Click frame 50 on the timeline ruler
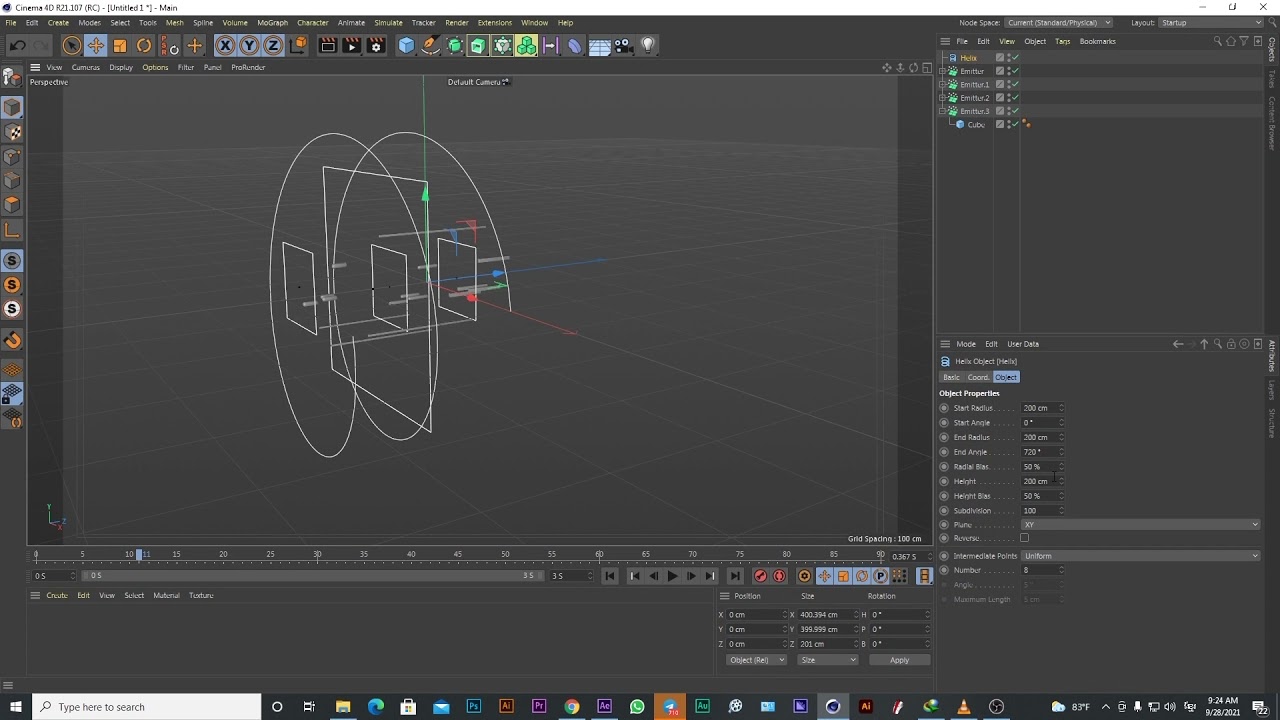 [x=505, y=554]
